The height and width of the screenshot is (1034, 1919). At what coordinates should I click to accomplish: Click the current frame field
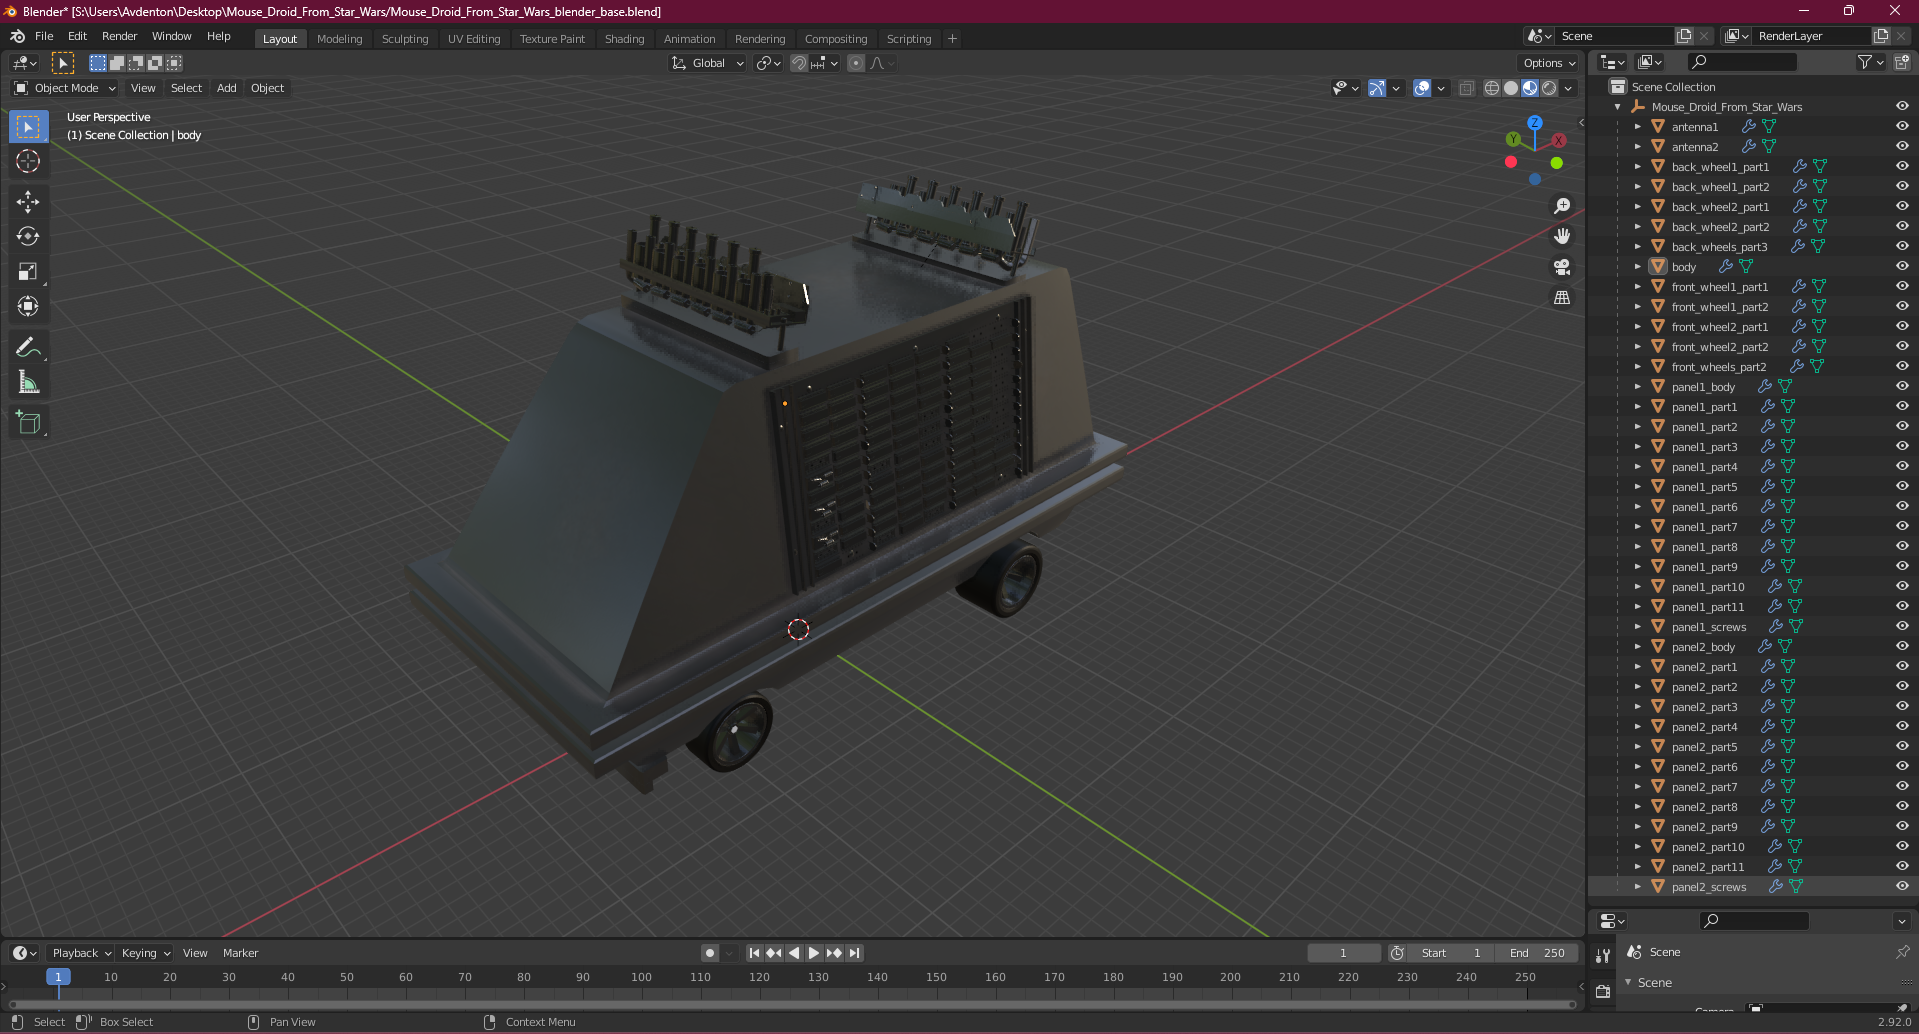coord(1344,953)
